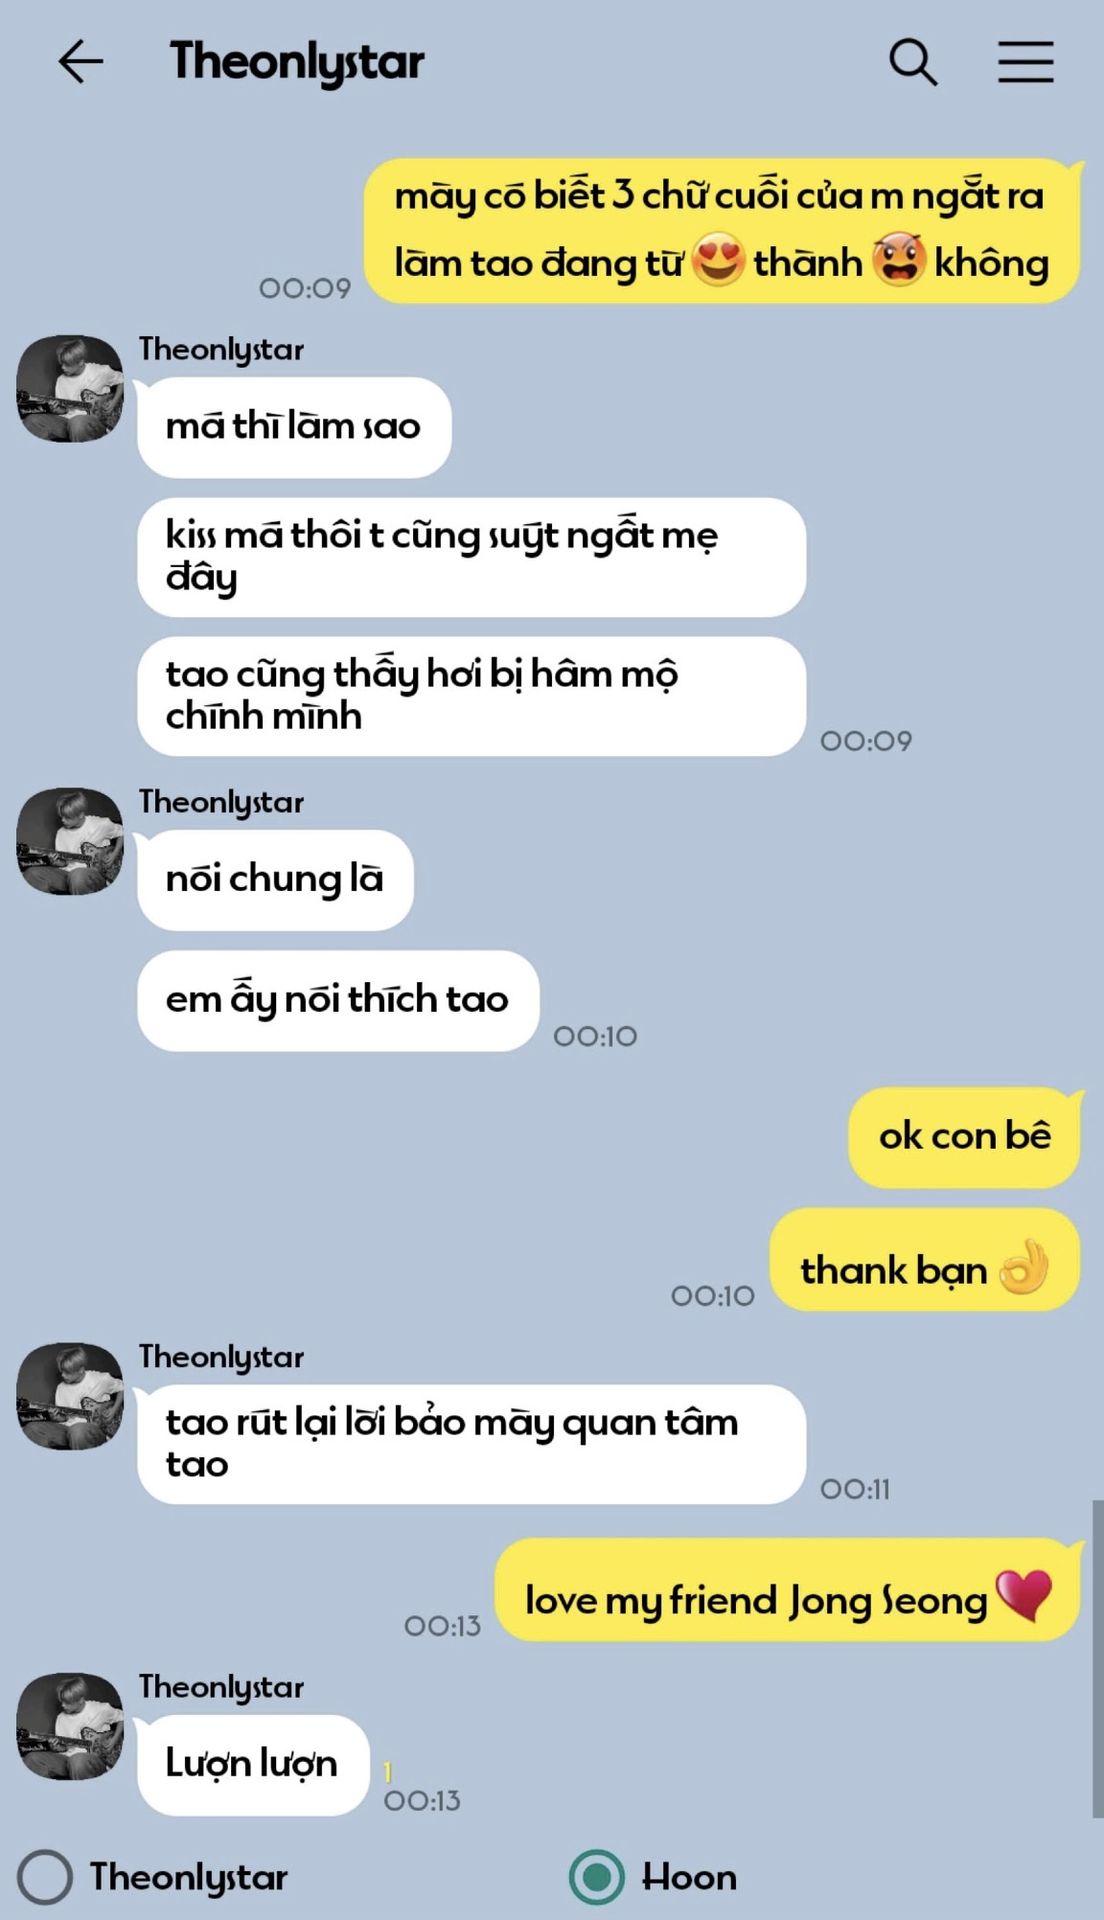1104x1920 pixels.
Task: Tap the angry emoji in the first message
Action: [898, 260]
